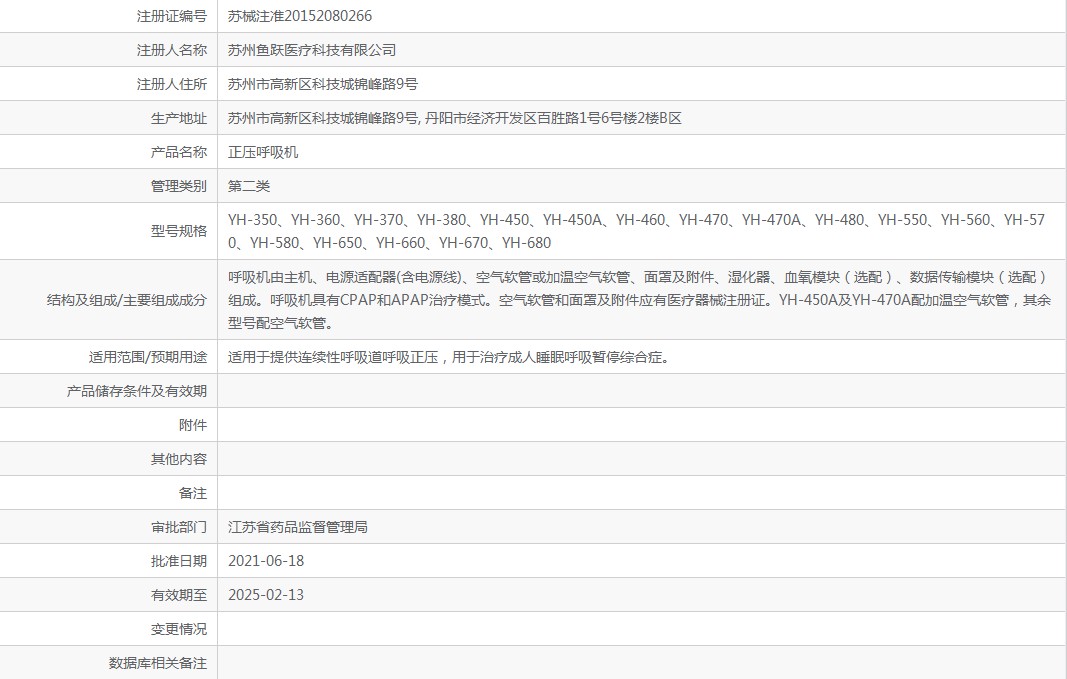Click the 产品名称 label

178,152
